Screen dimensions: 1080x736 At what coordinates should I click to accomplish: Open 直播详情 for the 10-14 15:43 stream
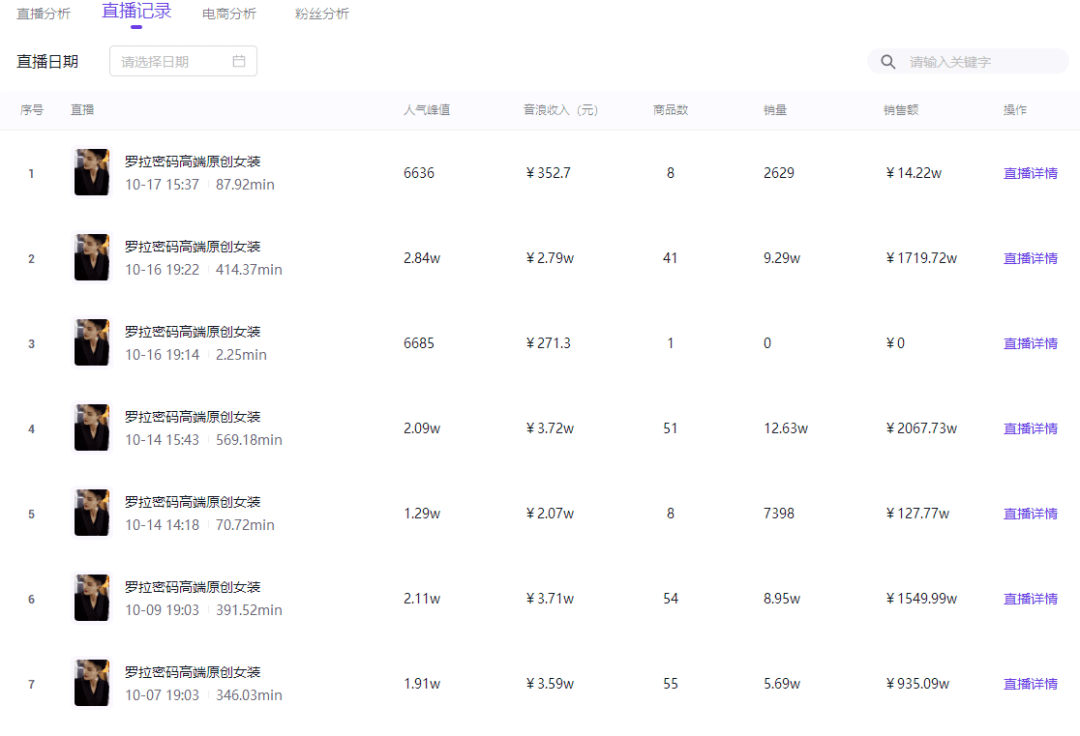pos(1030,428)
